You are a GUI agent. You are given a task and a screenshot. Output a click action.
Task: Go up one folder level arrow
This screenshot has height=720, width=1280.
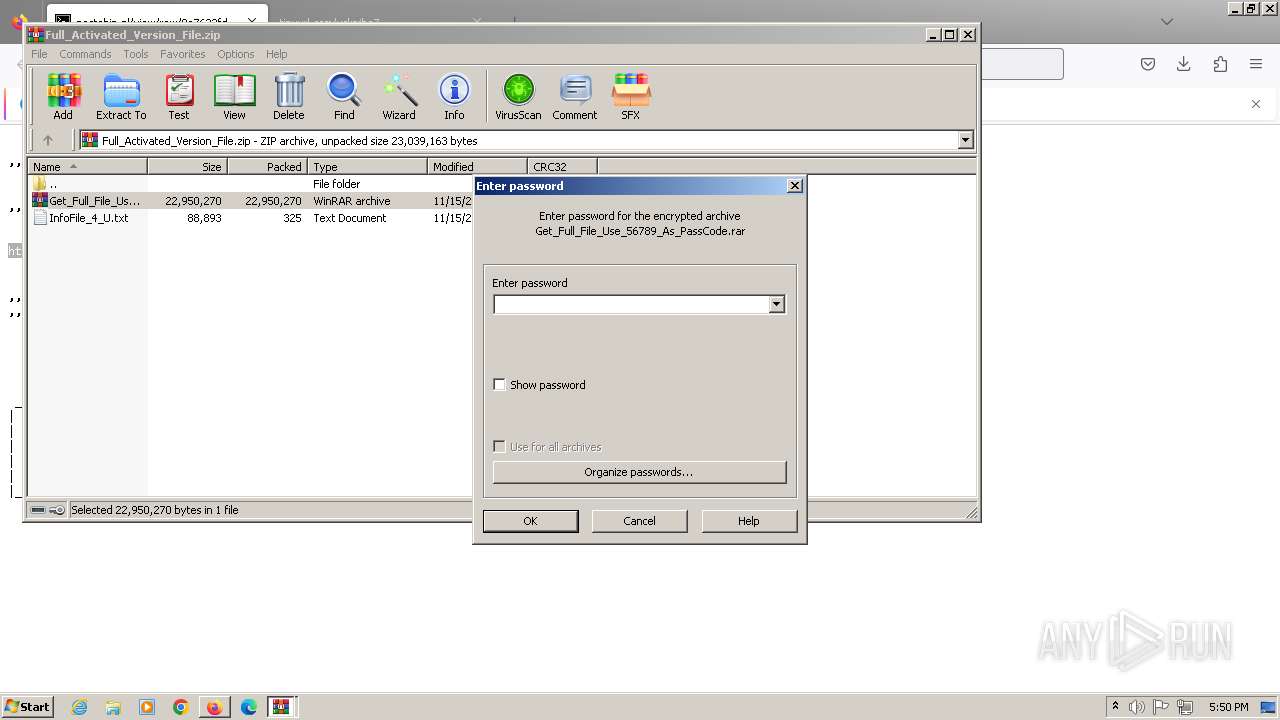(x=47, y=141)
